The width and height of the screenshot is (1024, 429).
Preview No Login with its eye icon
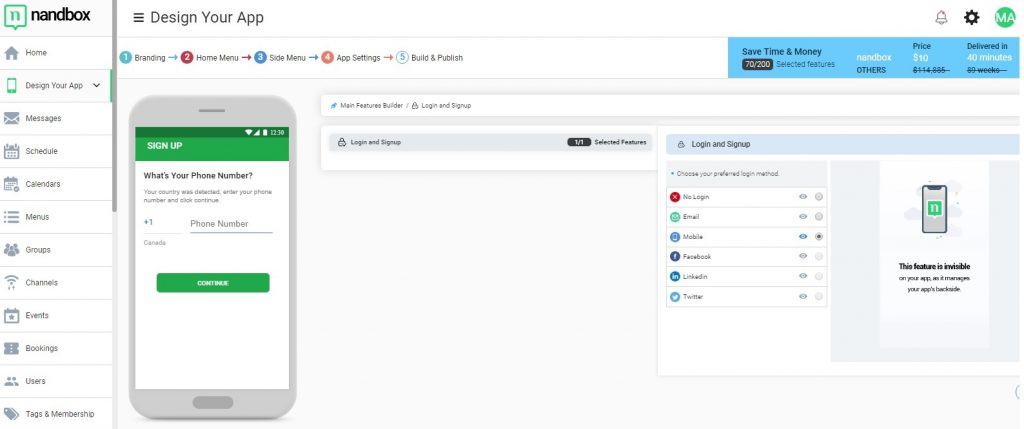coord(803,197)
